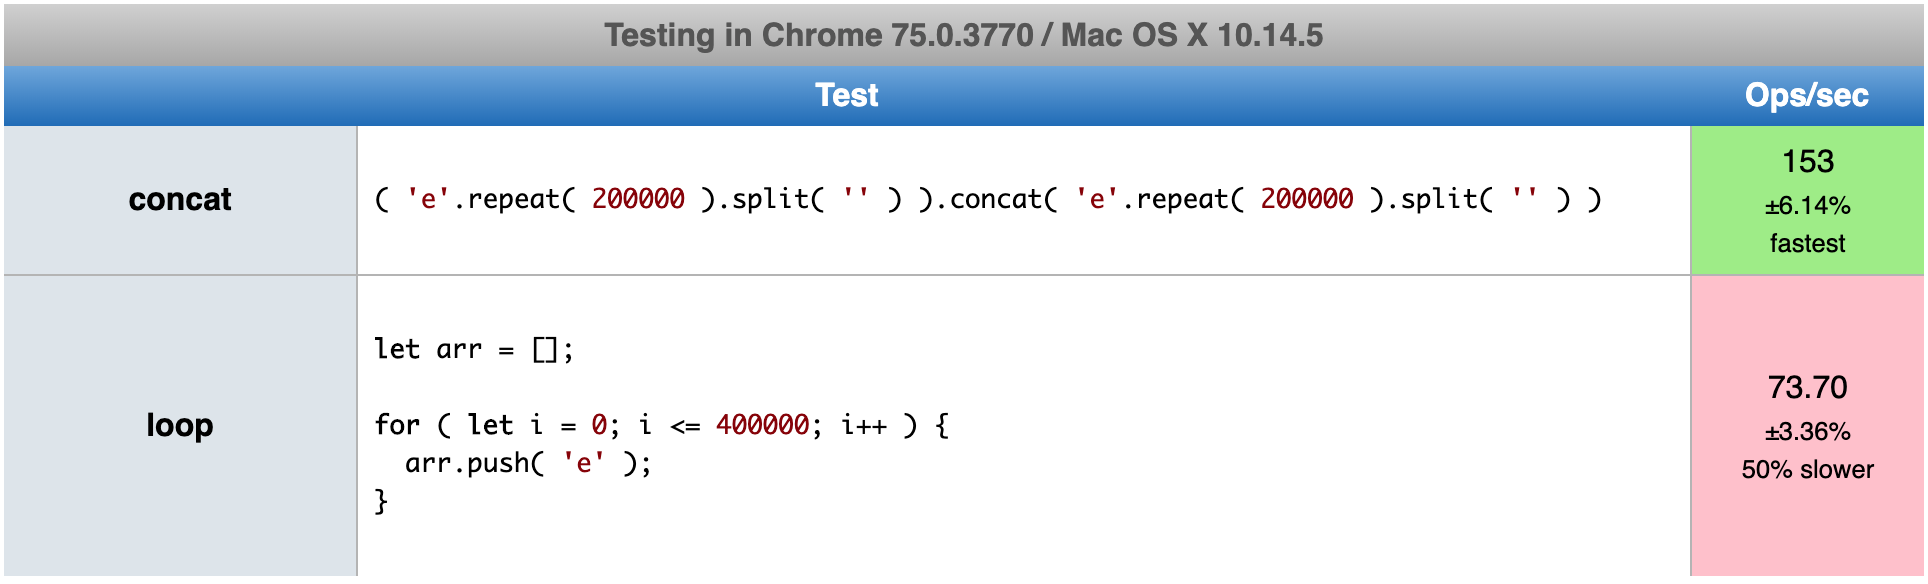This screenshot has width=1928, height=584.
Task: Click the '153' ops/sec result
Action: pyautogui.click(x=1808, y=161)
